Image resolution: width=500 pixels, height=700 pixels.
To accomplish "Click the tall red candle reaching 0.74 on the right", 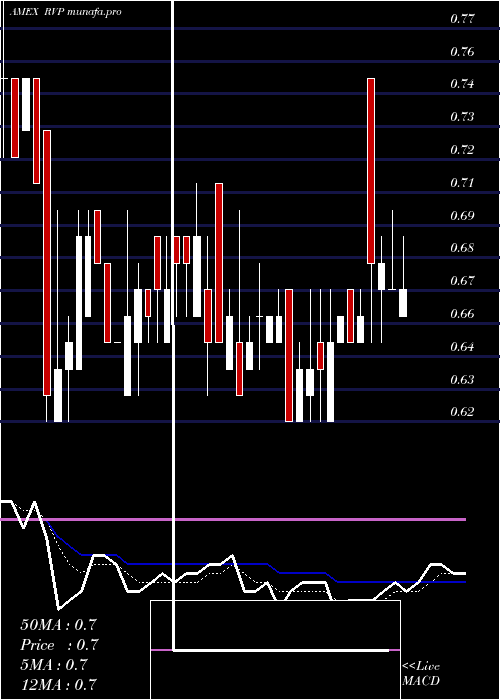I will [371, 171].
